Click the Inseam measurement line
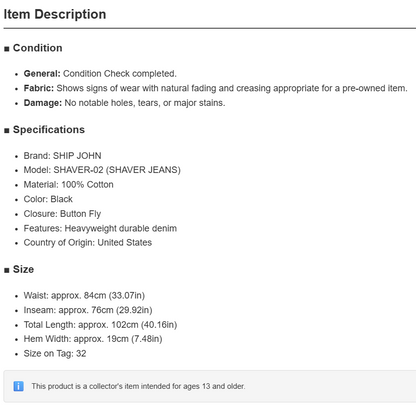 (x=88, y=310)
